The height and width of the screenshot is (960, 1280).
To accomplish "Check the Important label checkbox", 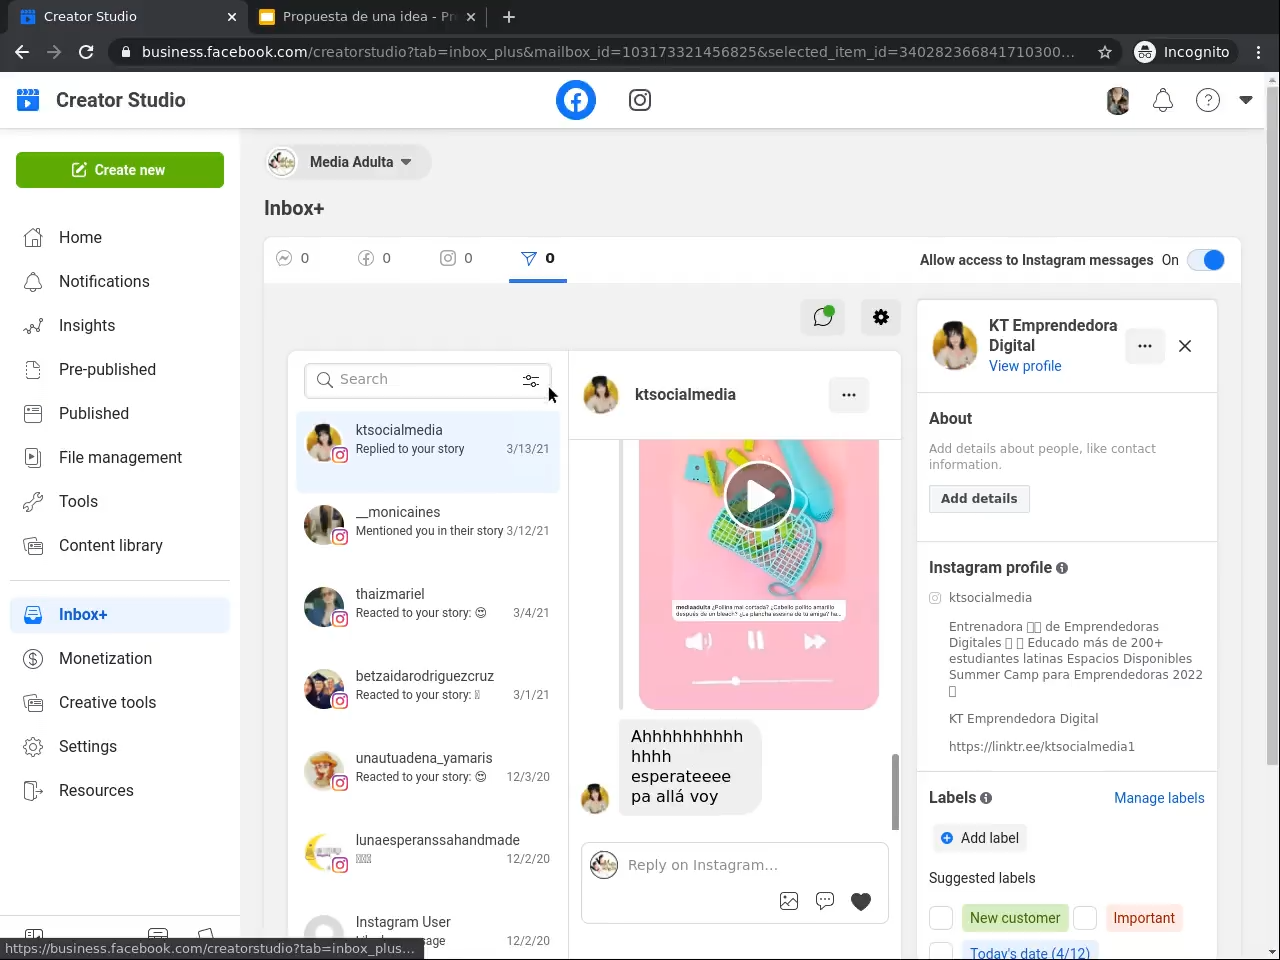I will tap(1085, 918).
